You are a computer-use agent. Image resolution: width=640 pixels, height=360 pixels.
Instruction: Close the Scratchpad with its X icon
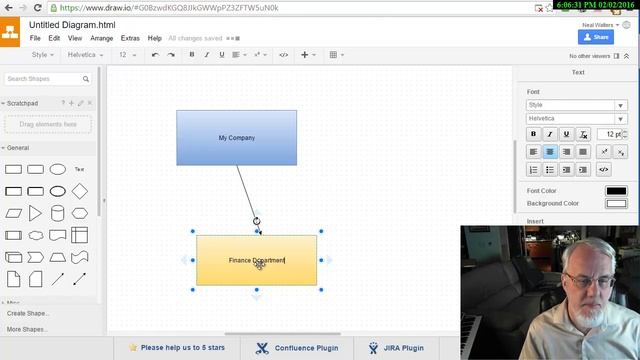click(90, 103)
